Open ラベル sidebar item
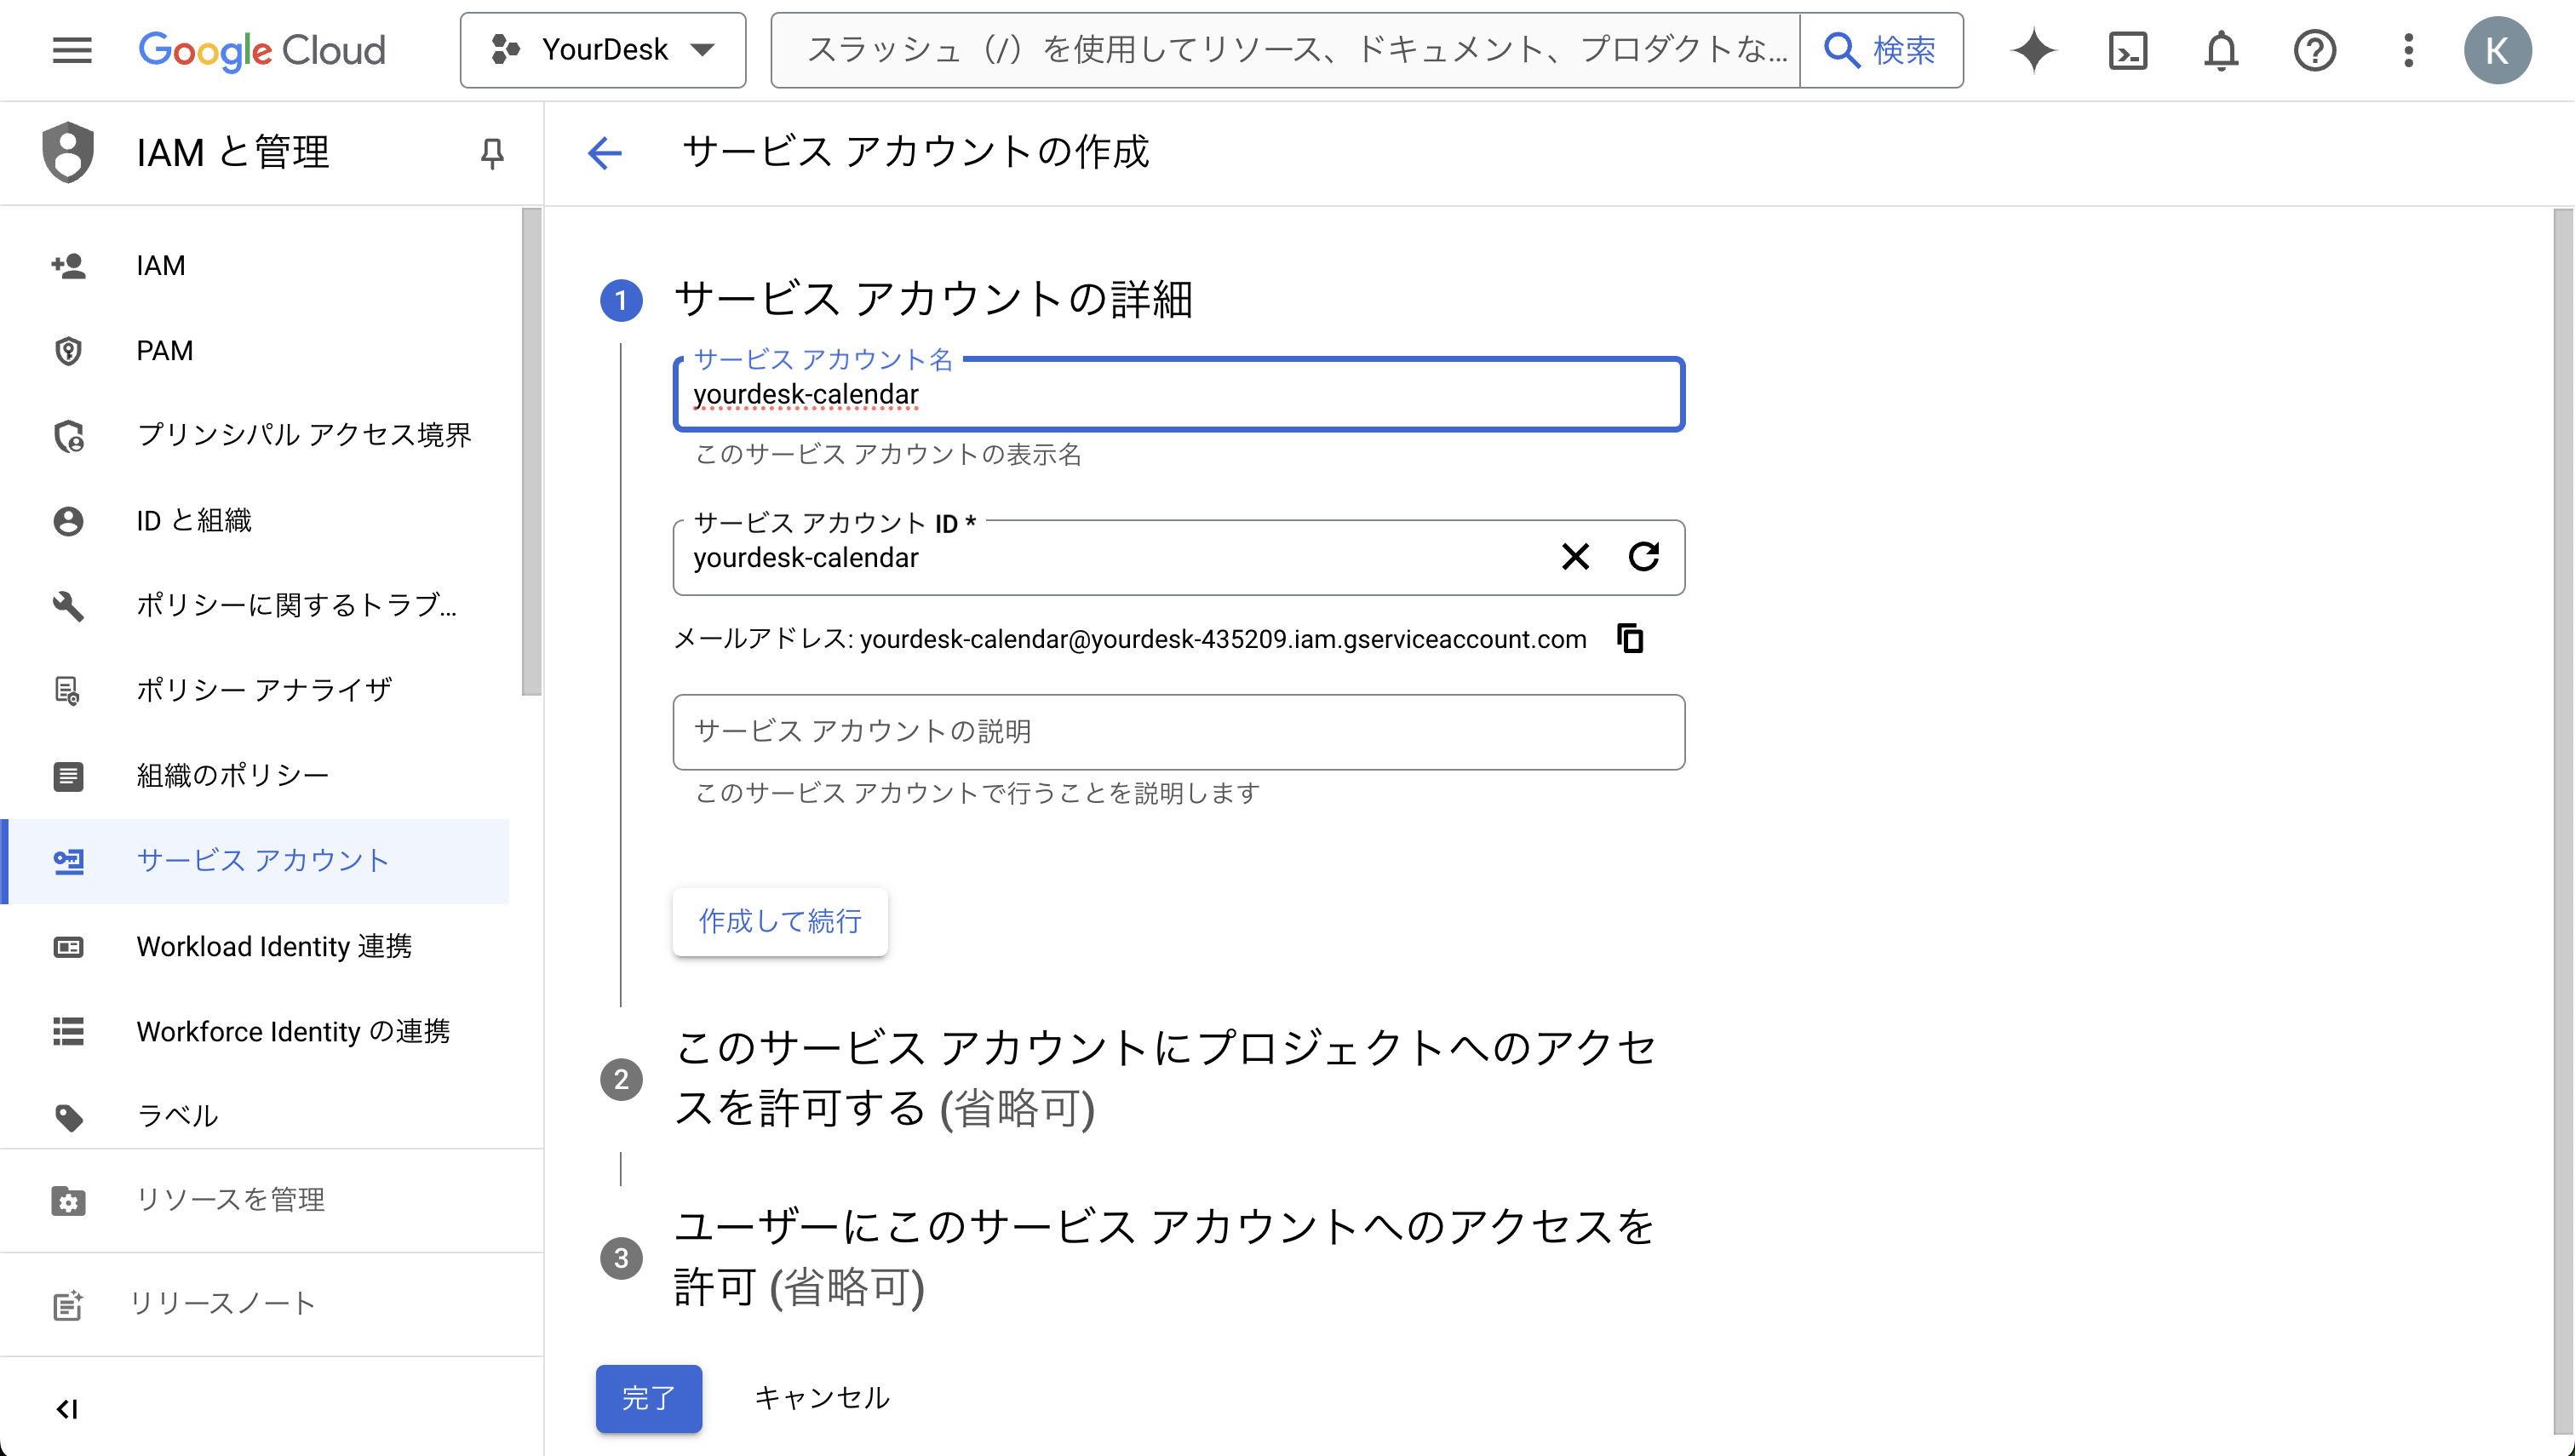 tap(256, 1116)
